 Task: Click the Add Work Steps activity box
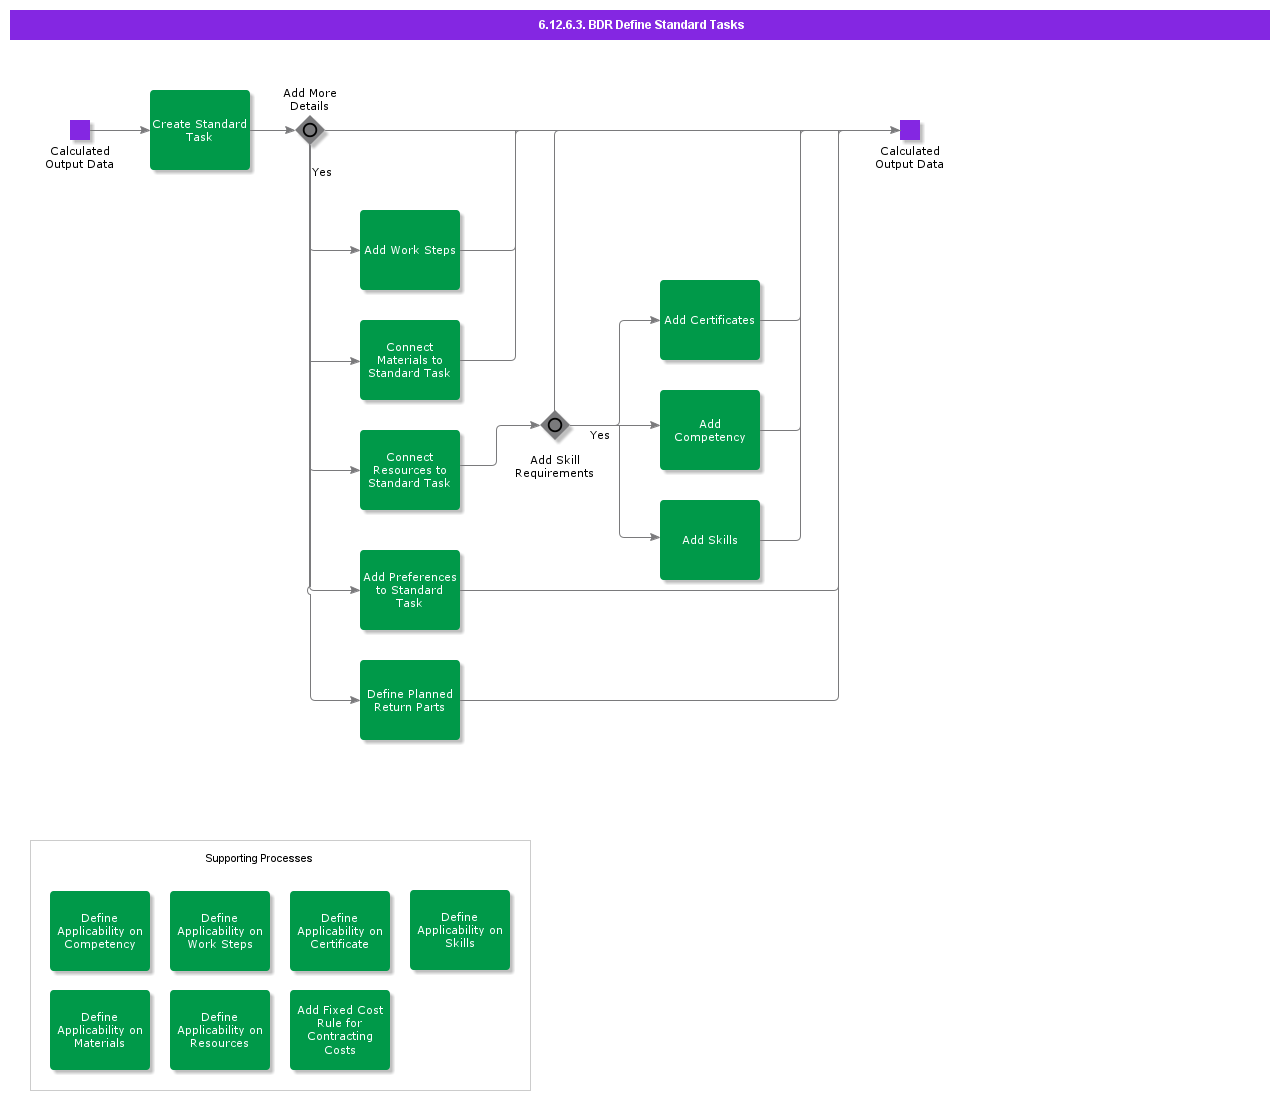pyautogui.click(x=410, y=250)
